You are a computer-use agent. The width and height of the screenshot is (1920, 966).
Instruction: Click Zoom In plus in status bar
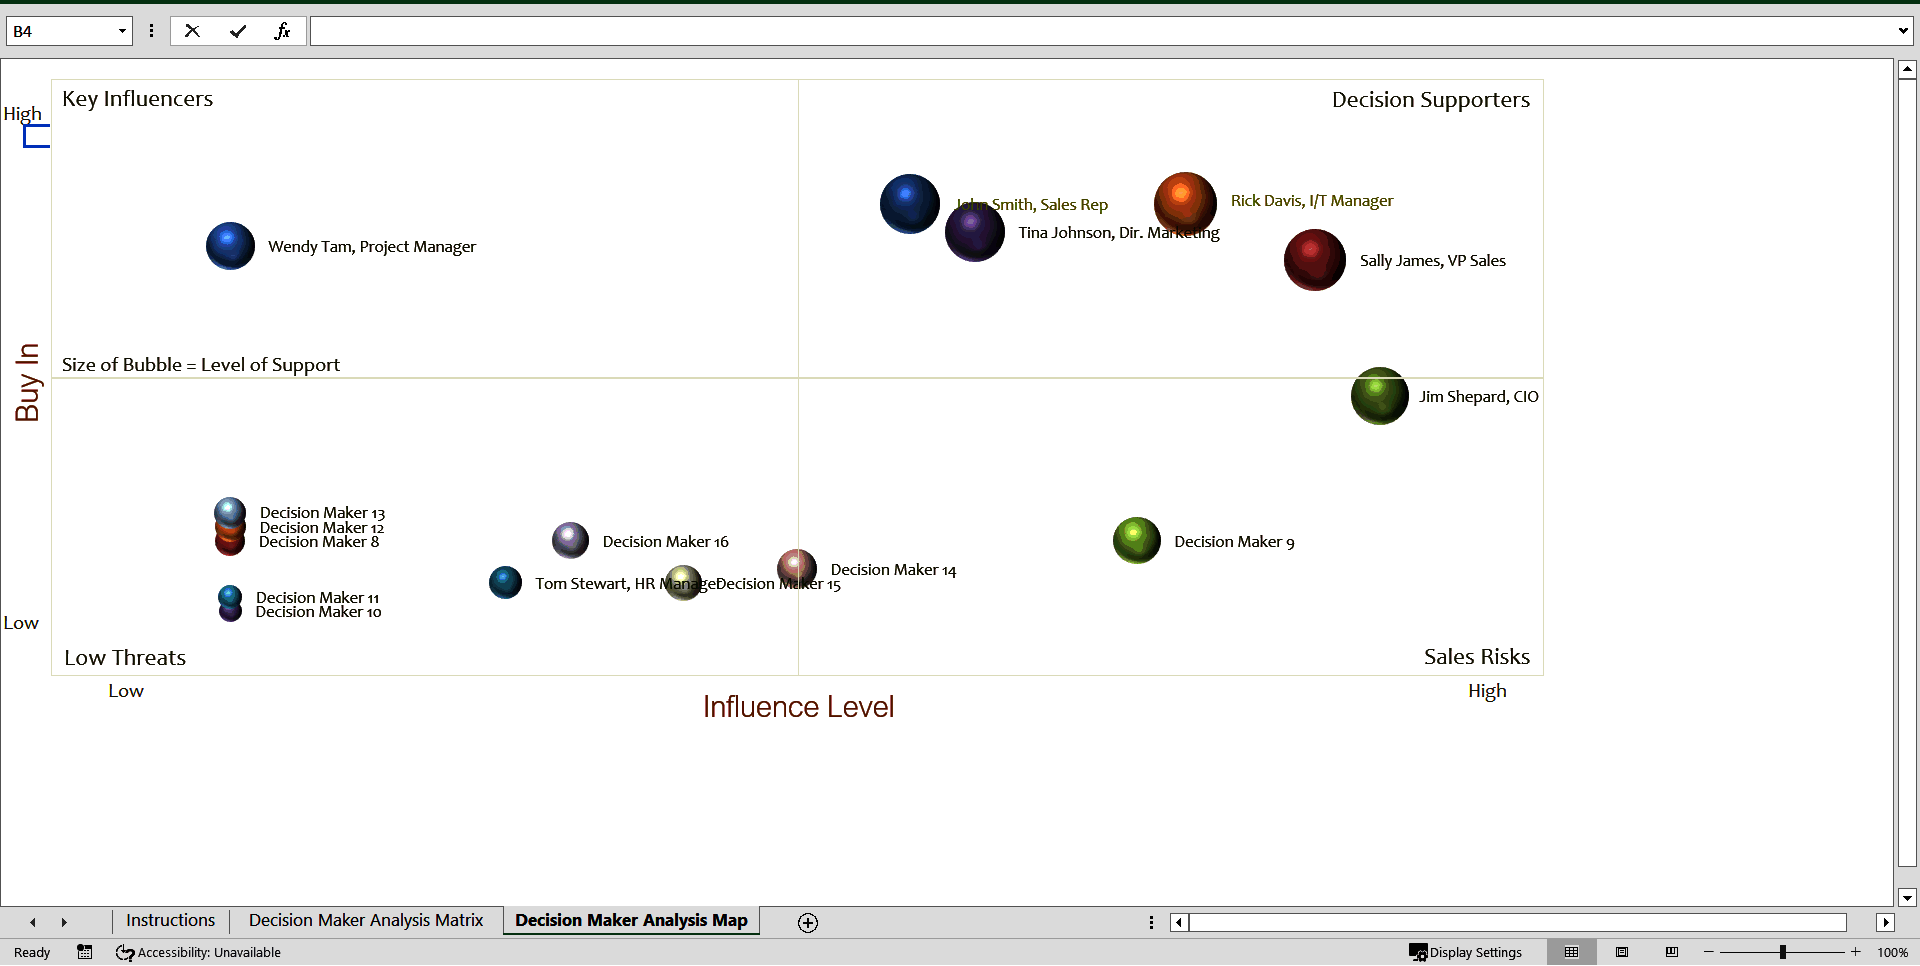tap(1856, 952)
